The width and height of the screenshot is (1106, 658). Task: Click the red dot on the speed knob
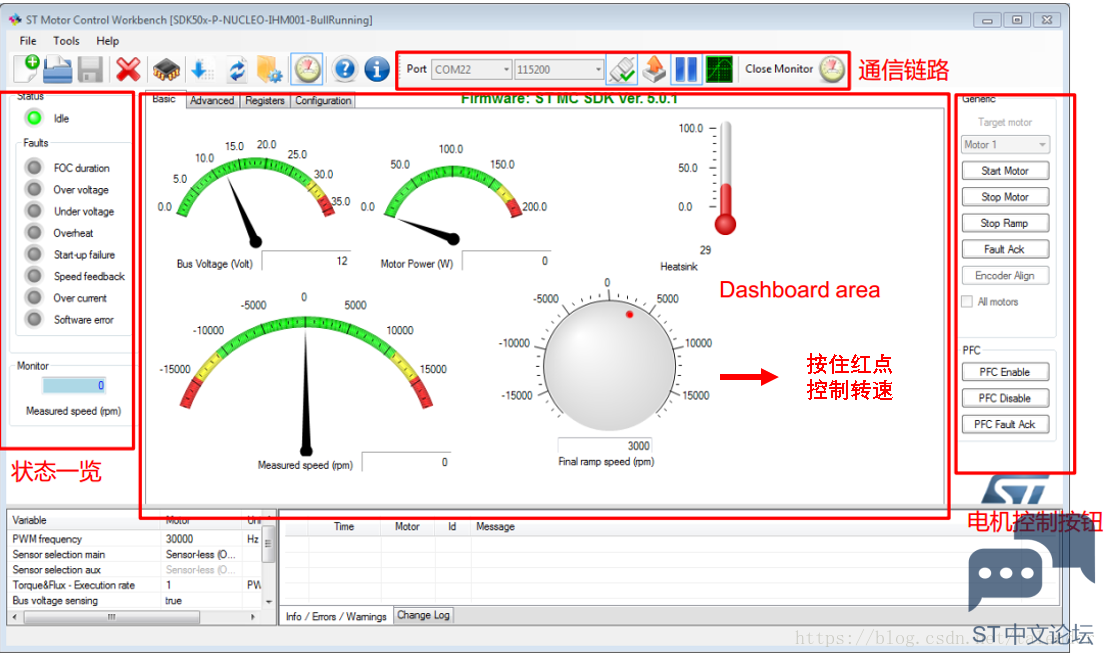[x=629, y=315]
